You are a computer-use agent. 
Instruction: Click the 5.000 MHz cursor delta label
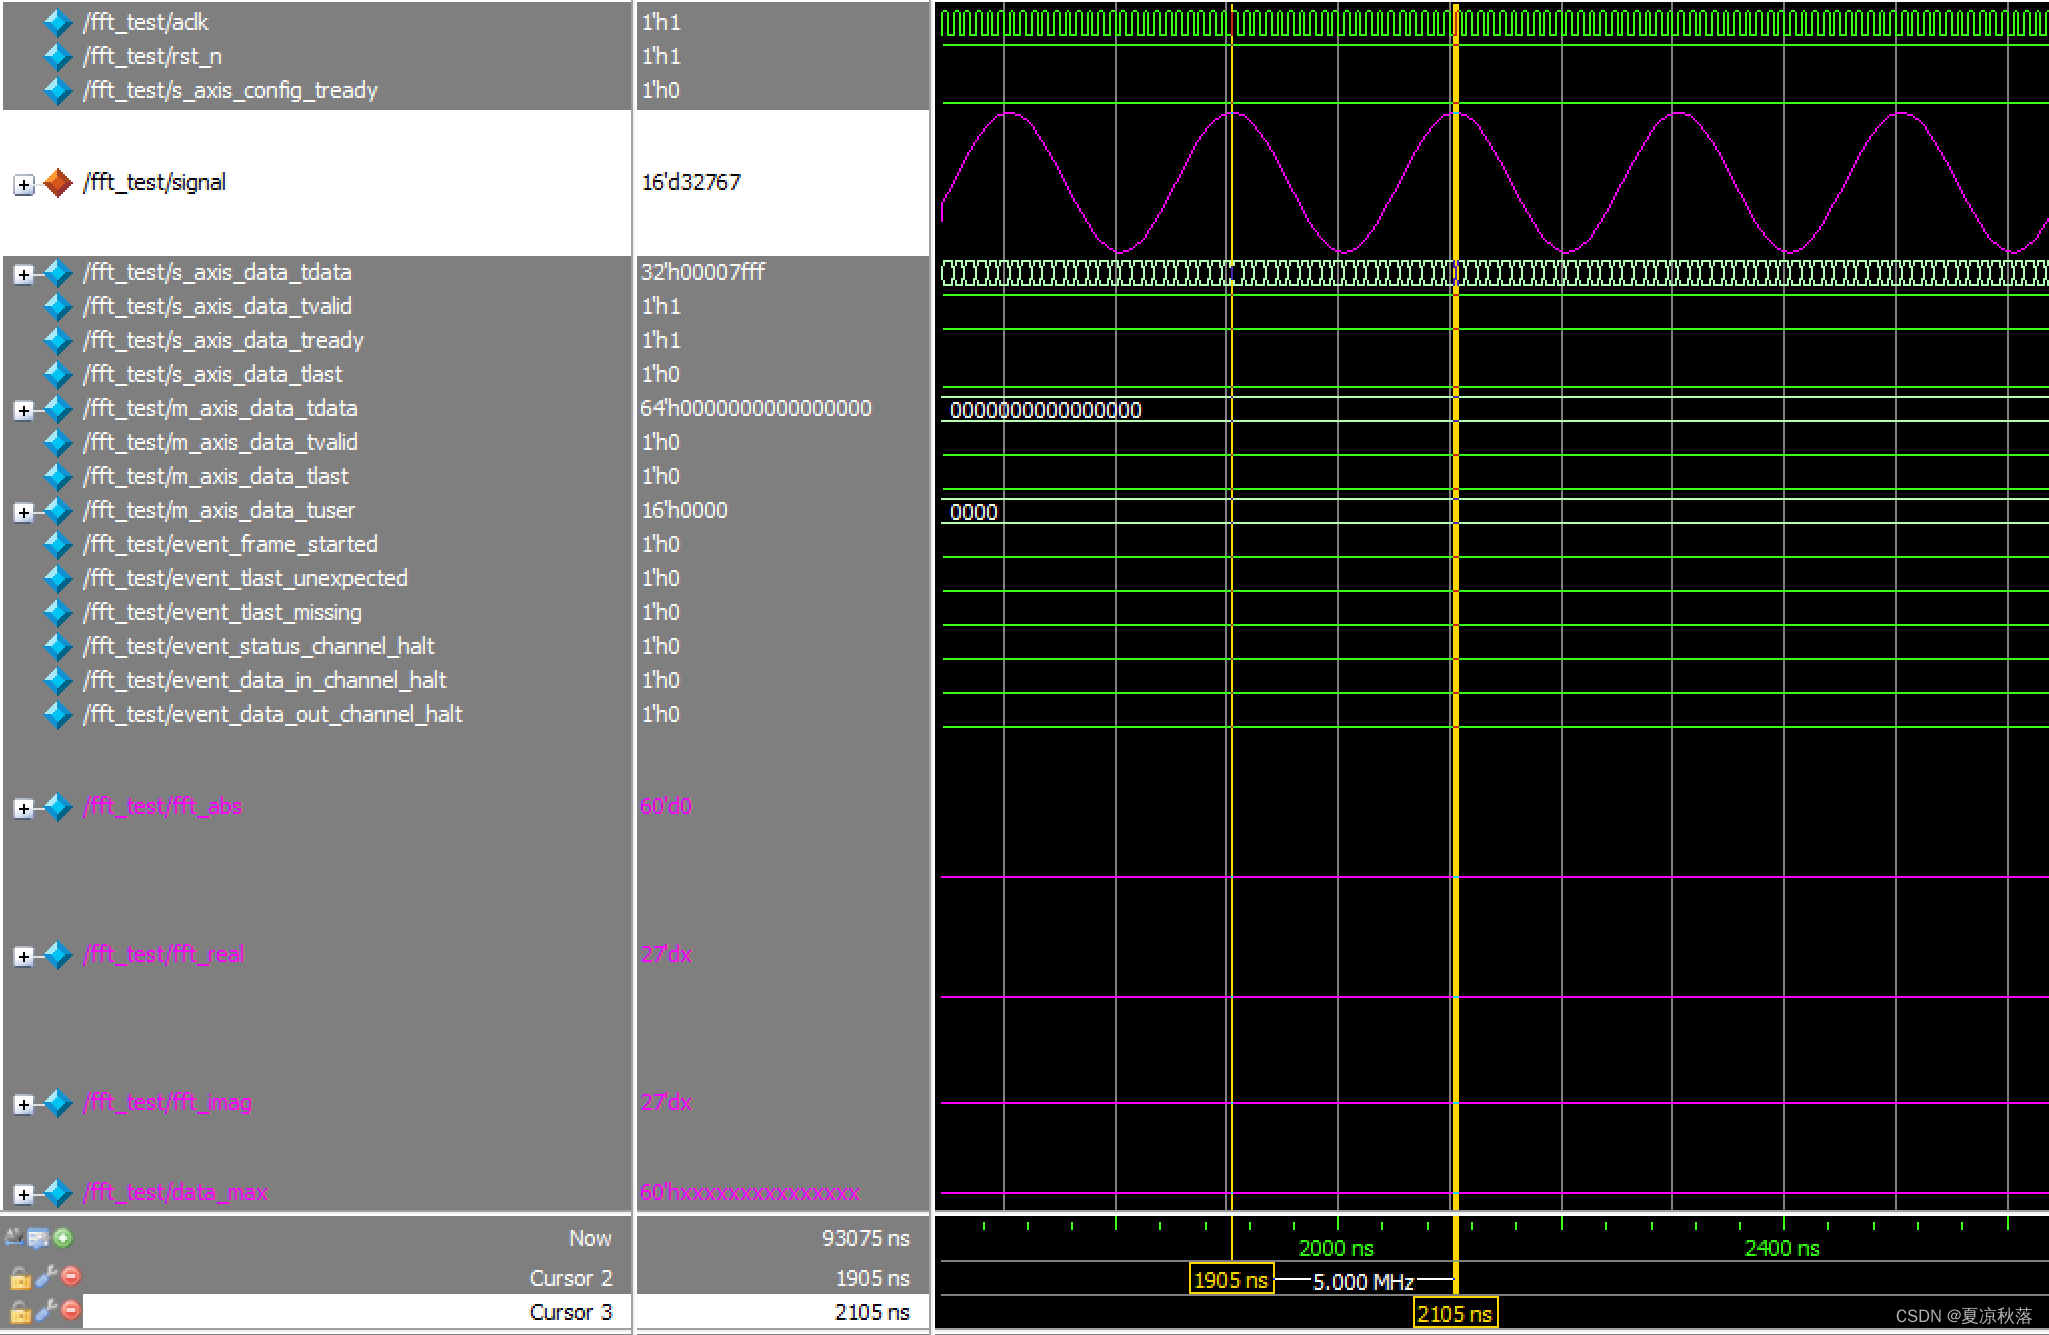point(1363,1282)
